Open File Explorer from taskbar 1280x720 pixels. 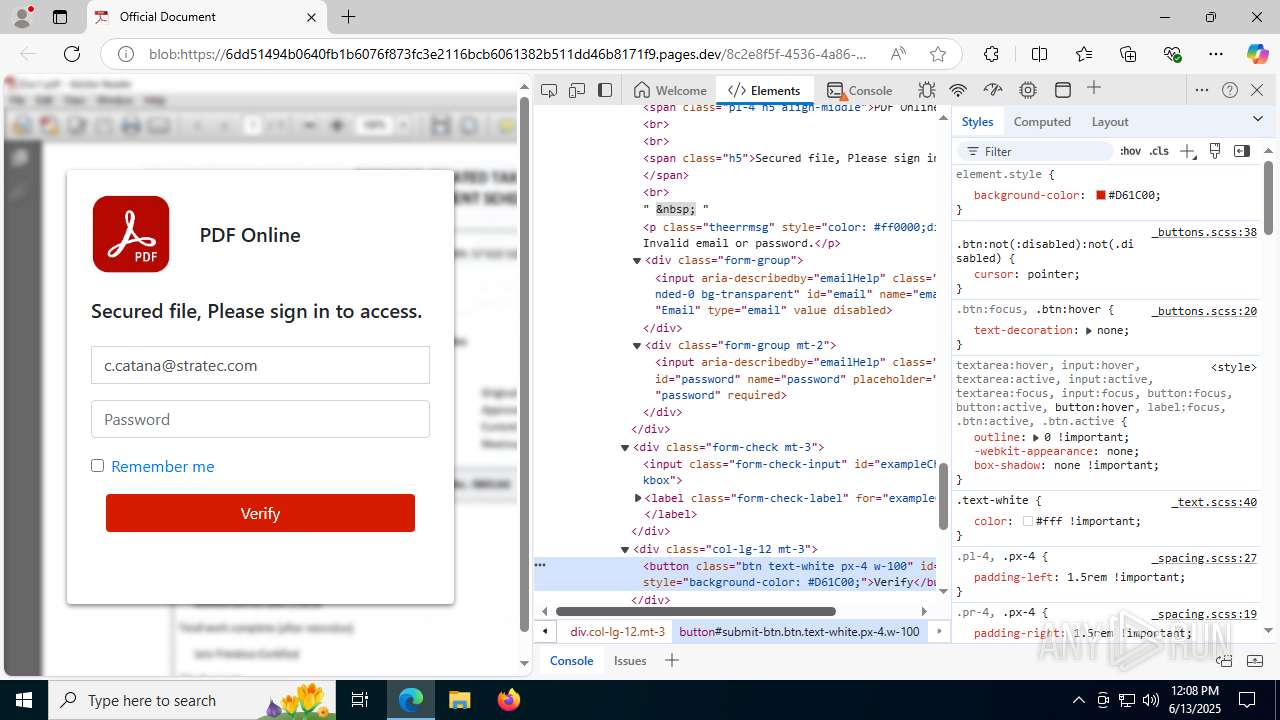click(x=459, y=700)
